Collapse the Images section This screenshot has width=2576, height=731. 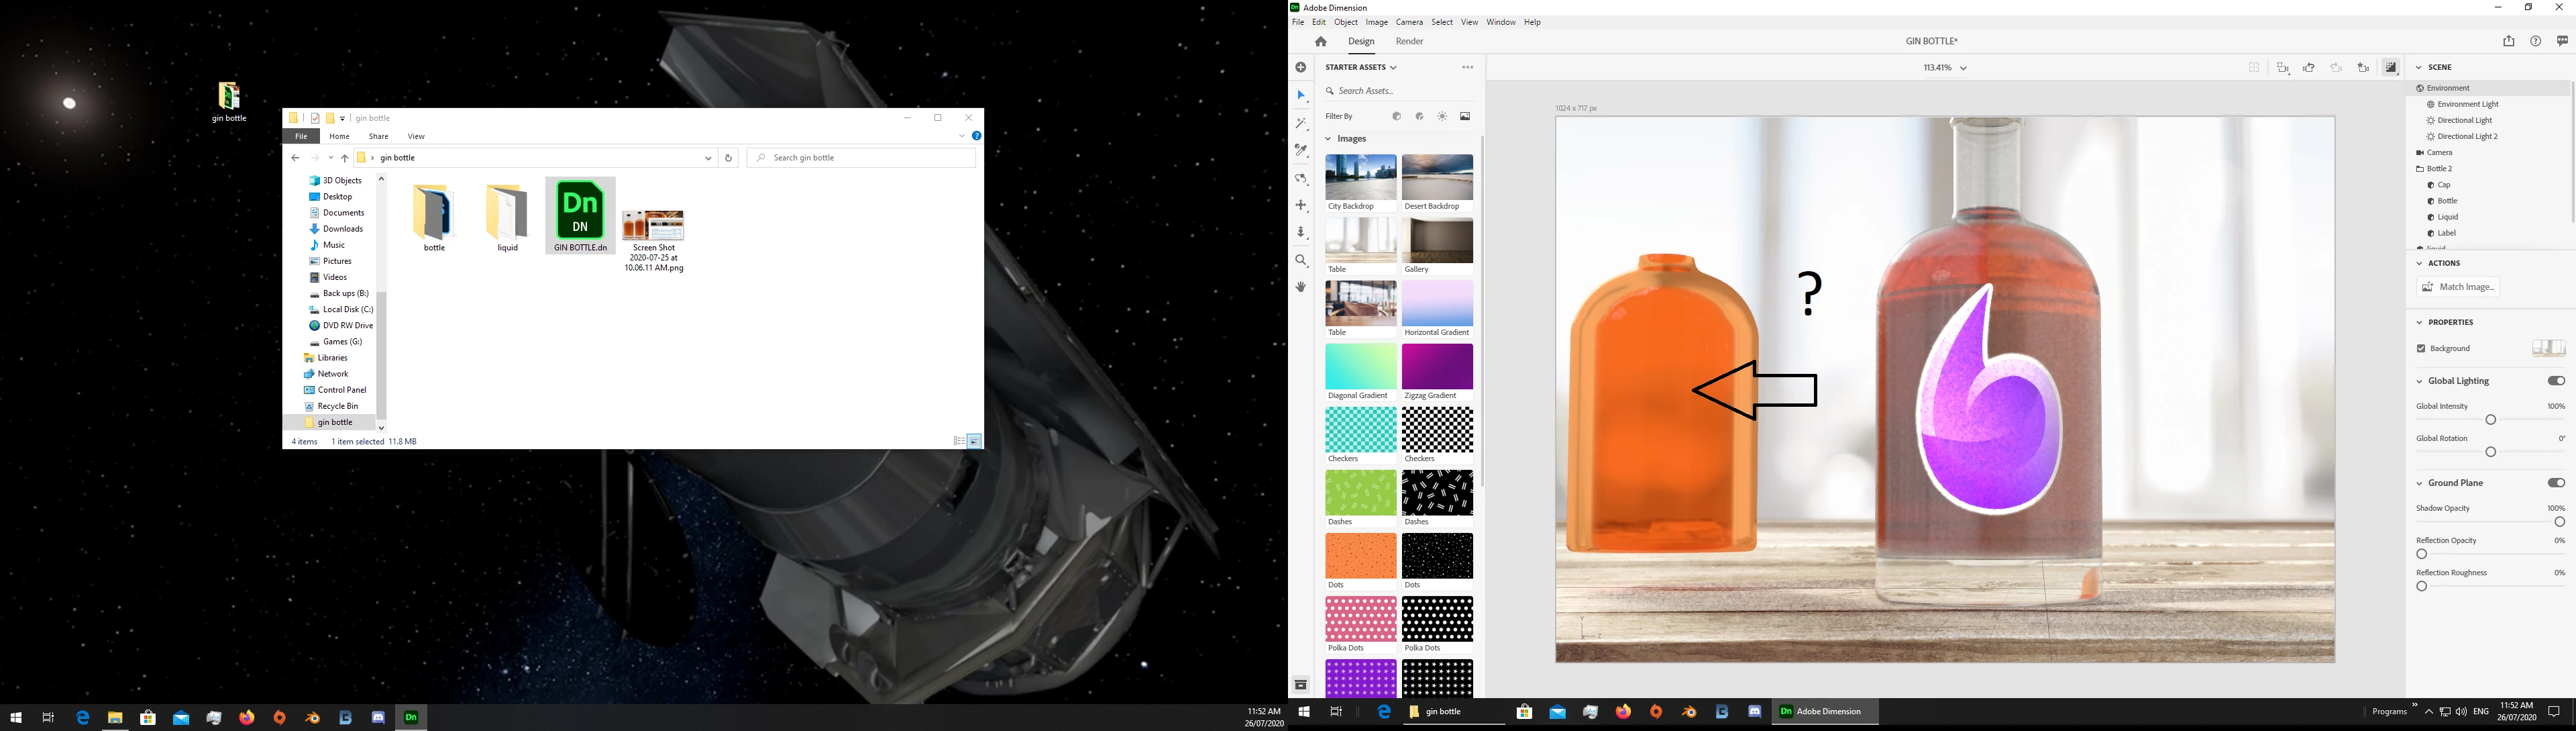1329,139
